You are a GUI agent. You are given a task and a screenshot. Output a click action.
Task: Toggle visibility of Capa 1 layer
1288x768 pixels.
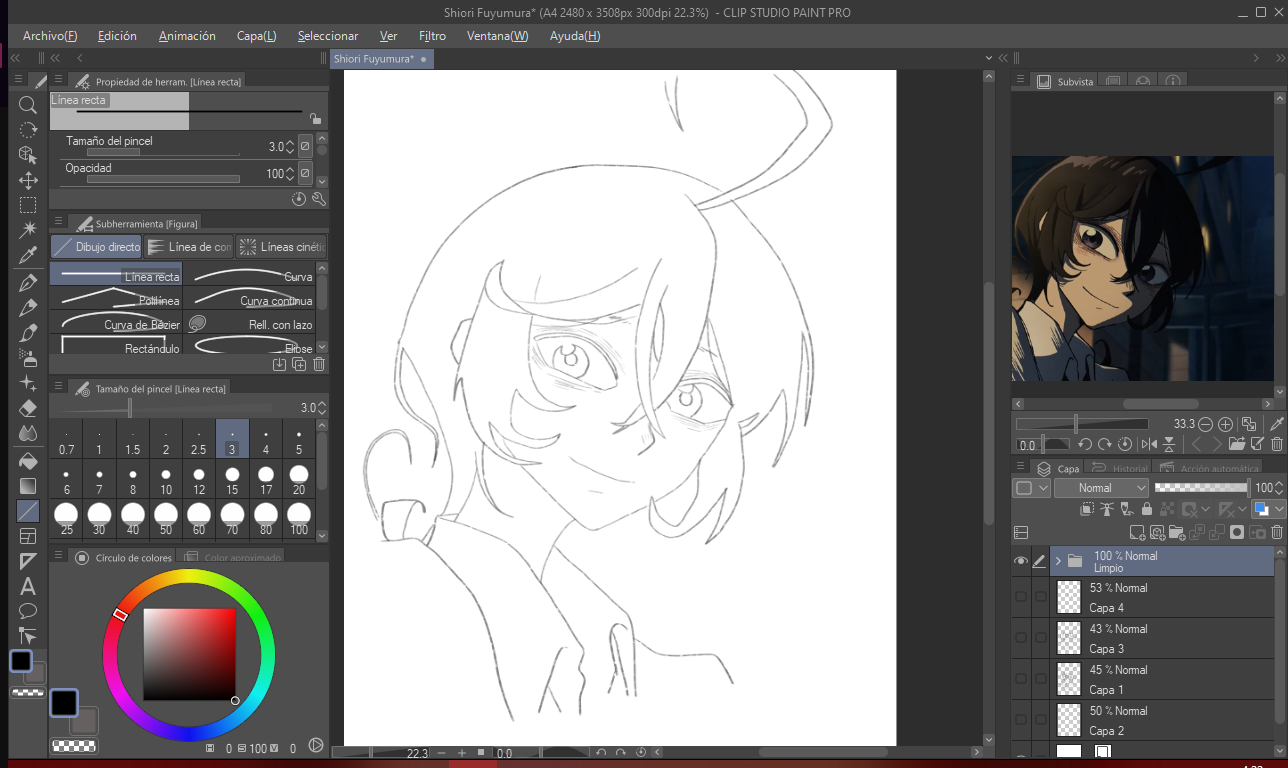pos(1020,679)
